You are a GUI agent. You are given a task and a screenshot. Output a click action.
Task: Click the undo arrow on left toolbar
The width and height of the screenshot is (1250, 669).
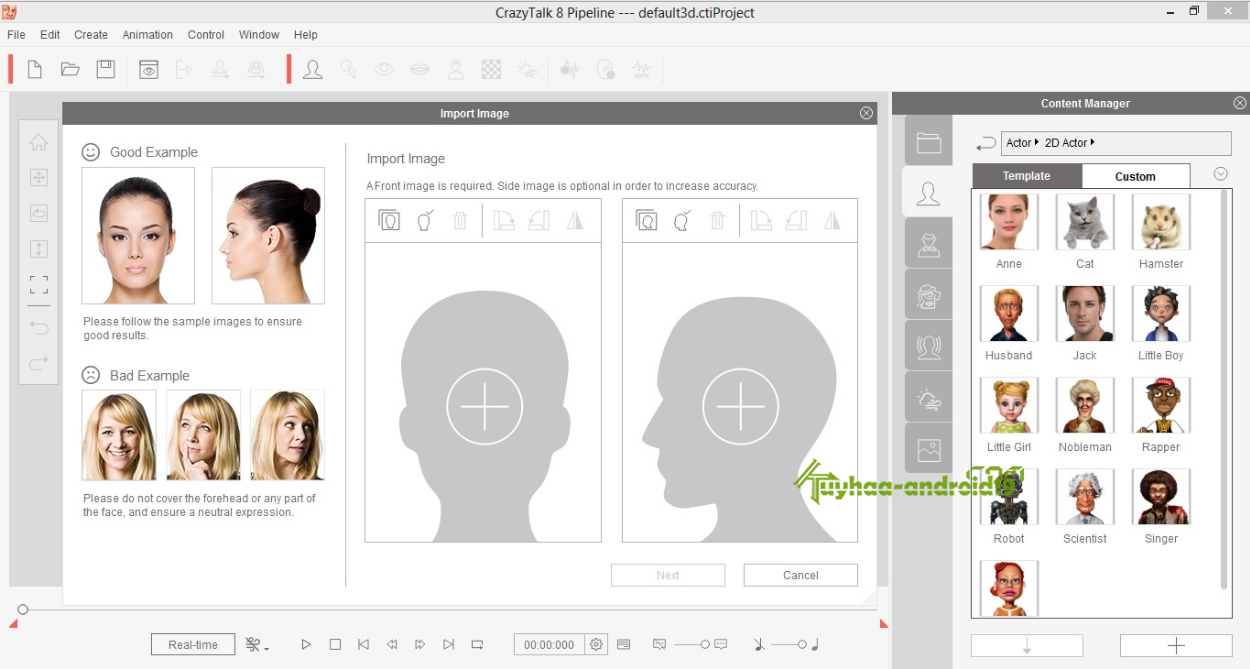click(x=39, y=327)
